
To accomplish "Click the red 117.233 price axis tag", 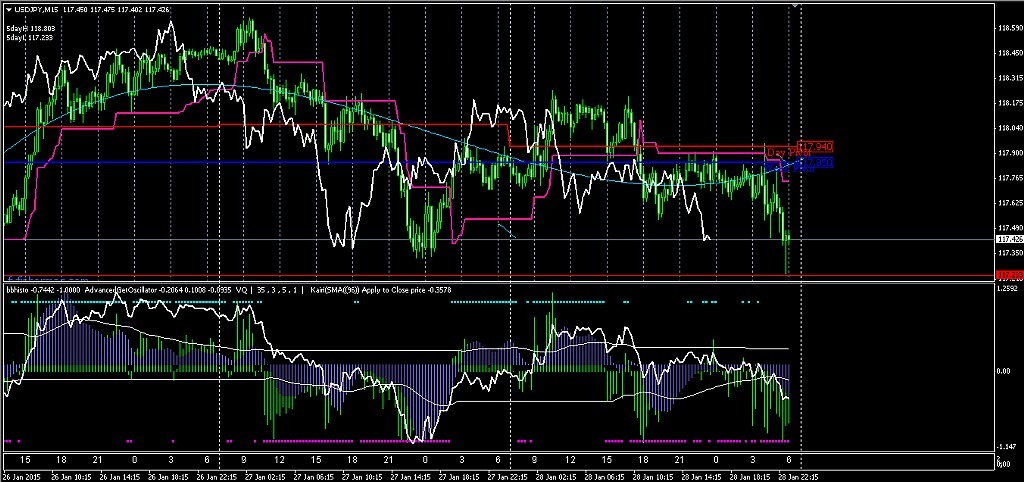I will 1010,275.
